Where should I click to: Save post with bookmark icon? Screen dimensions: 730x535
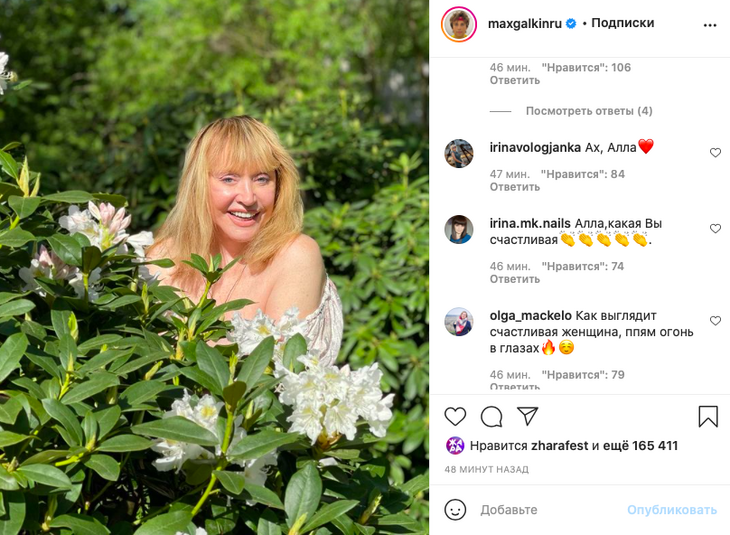pyautogui.click(x=708, y=416)
